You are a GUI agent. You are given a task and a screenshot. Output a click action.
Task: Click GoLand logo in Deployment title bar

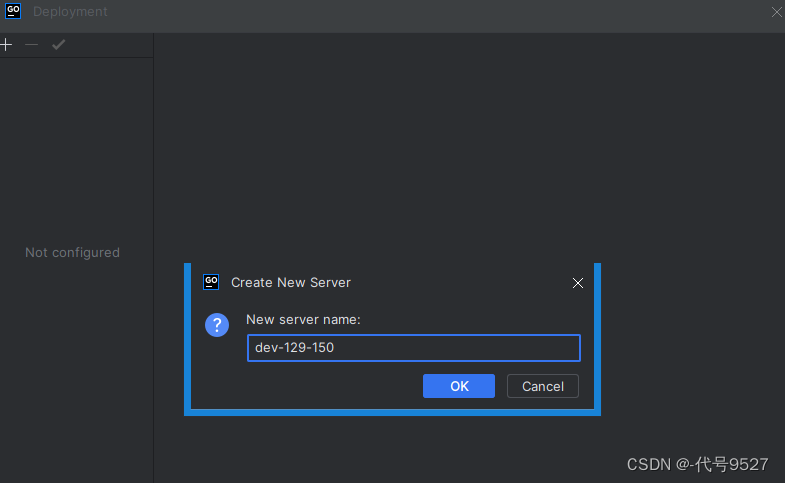click(x=13, y=11)
